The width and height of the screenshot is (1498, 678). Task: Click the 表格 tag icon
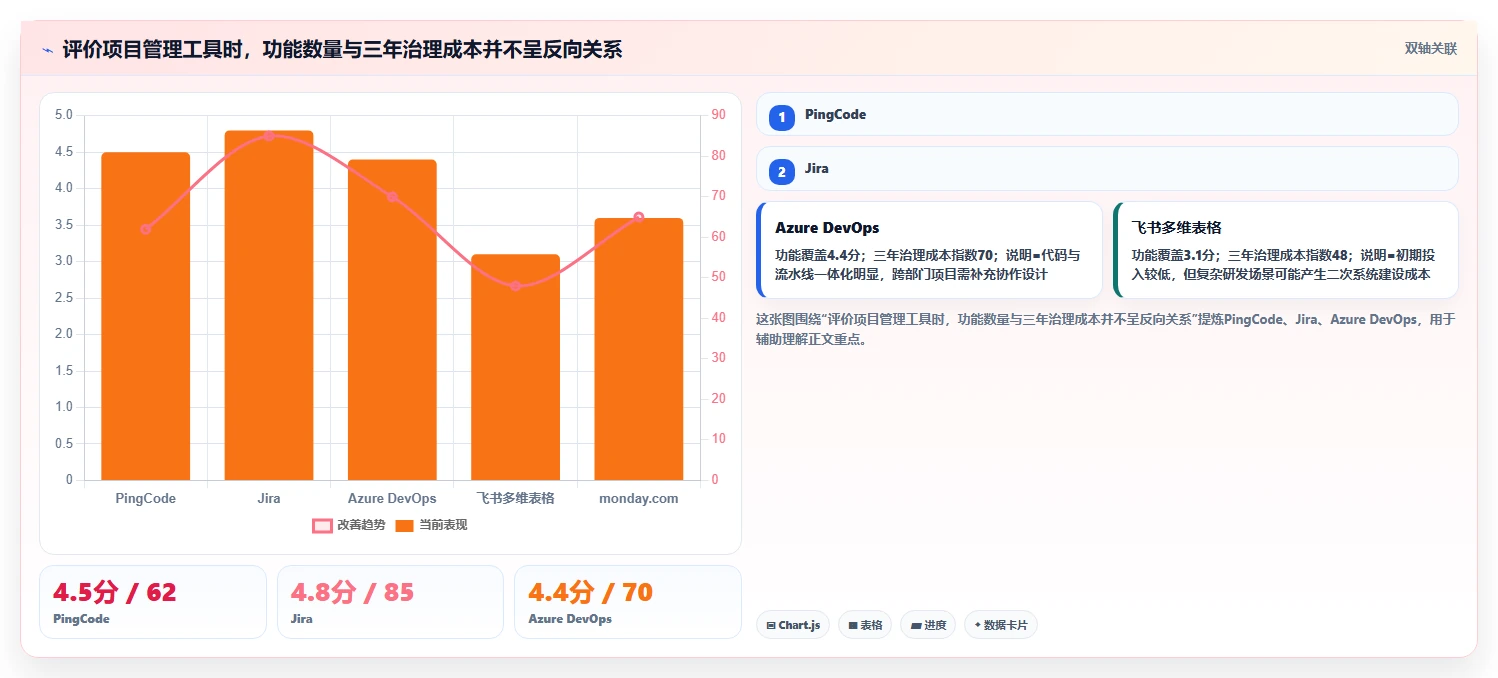(853, 626)
